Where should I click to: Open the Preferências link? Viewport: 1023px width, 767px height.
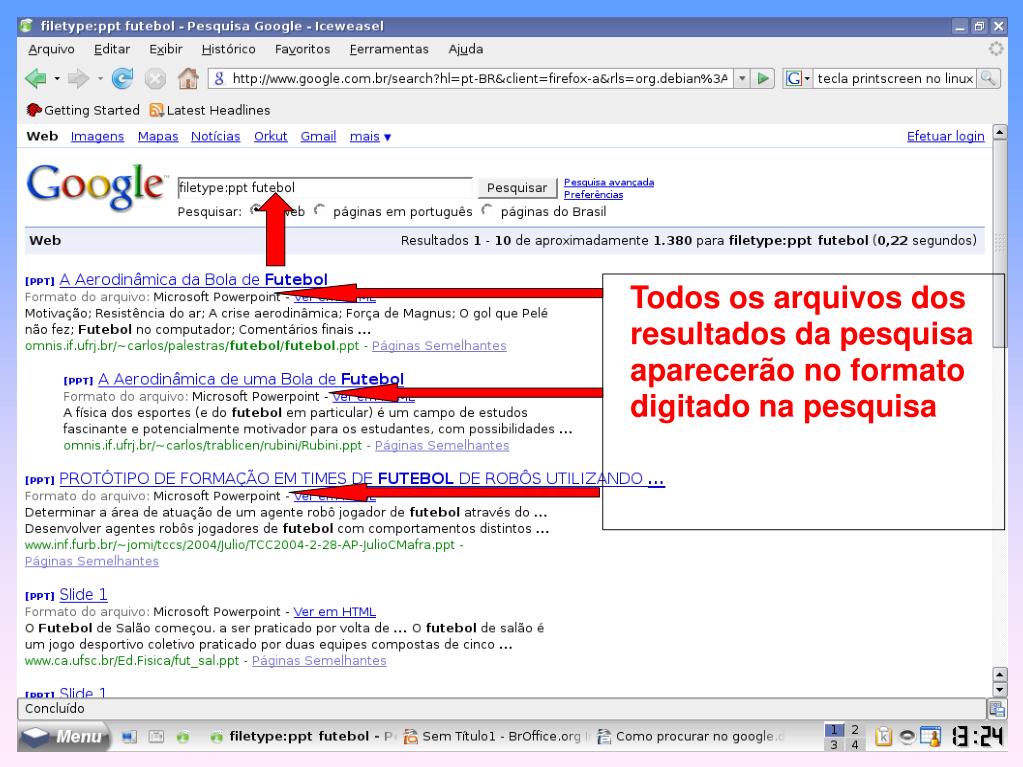[x=593, y=194]
